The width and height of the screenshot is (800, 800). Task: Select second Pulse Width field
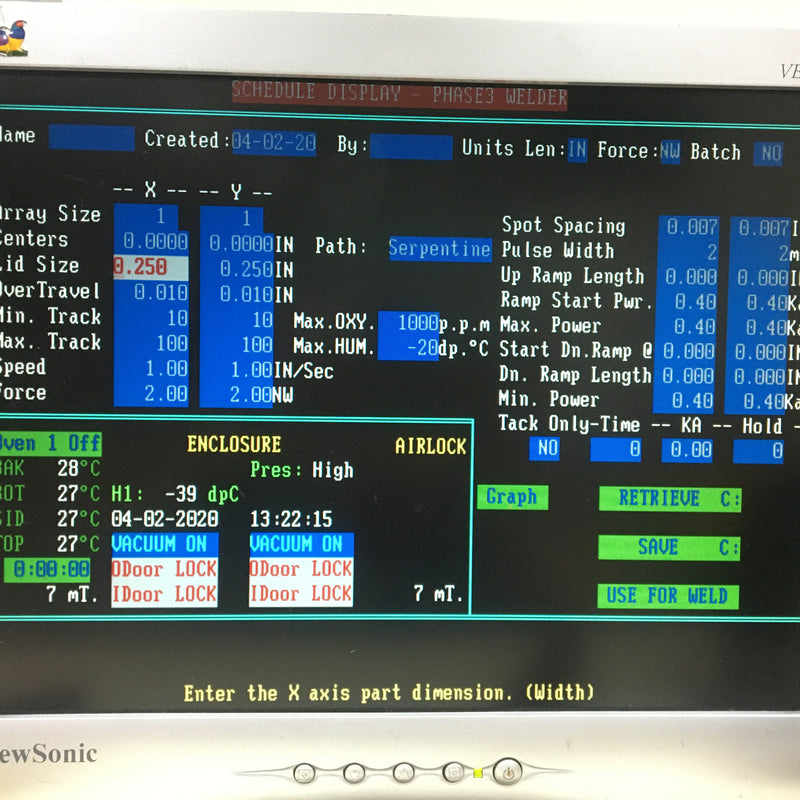[x=760, y=254]
